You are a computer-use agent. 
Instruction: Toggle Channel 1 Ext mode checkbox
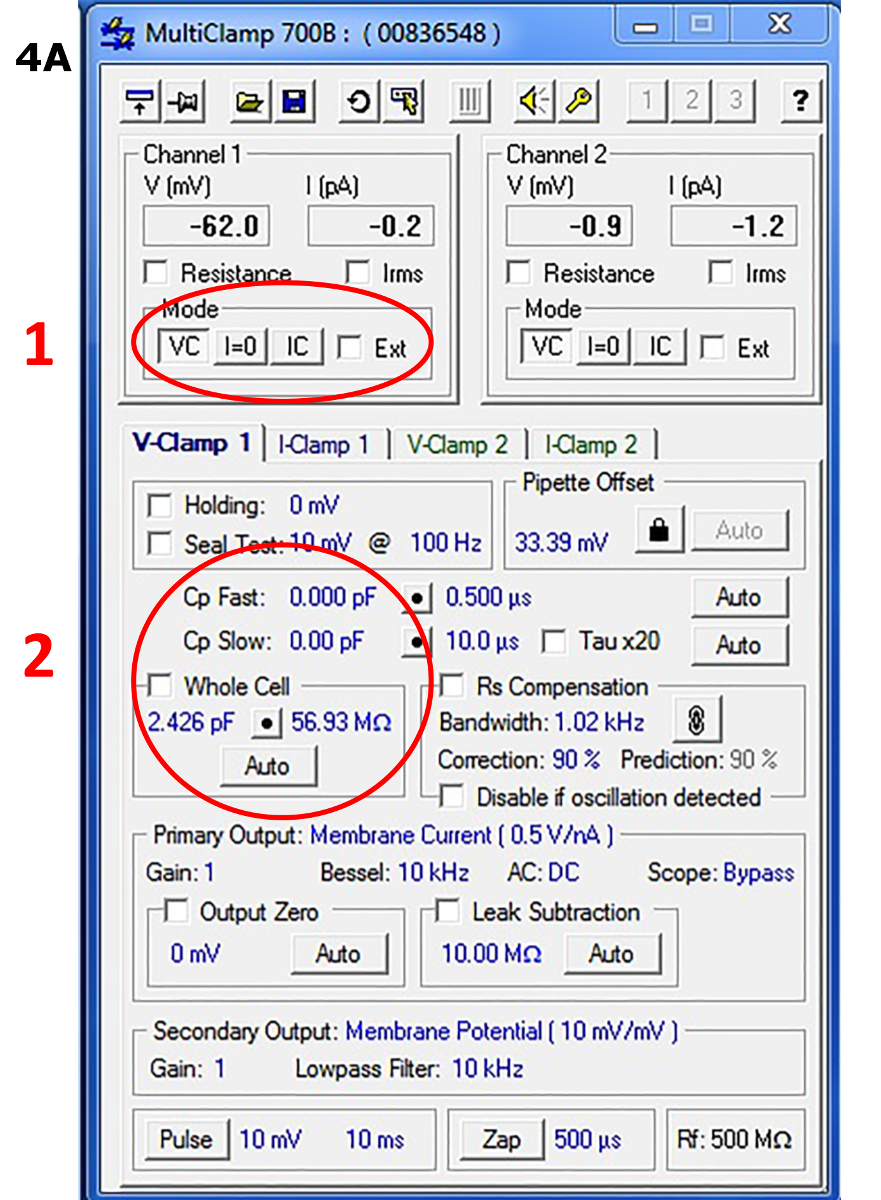[x=350, y=348]
